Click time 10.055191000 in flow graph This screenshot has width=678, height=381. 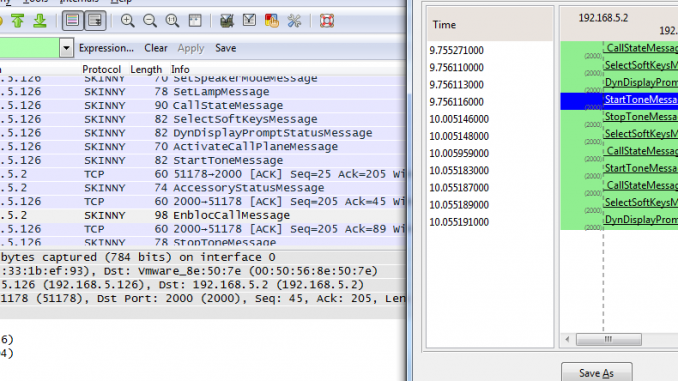point(459,222)
